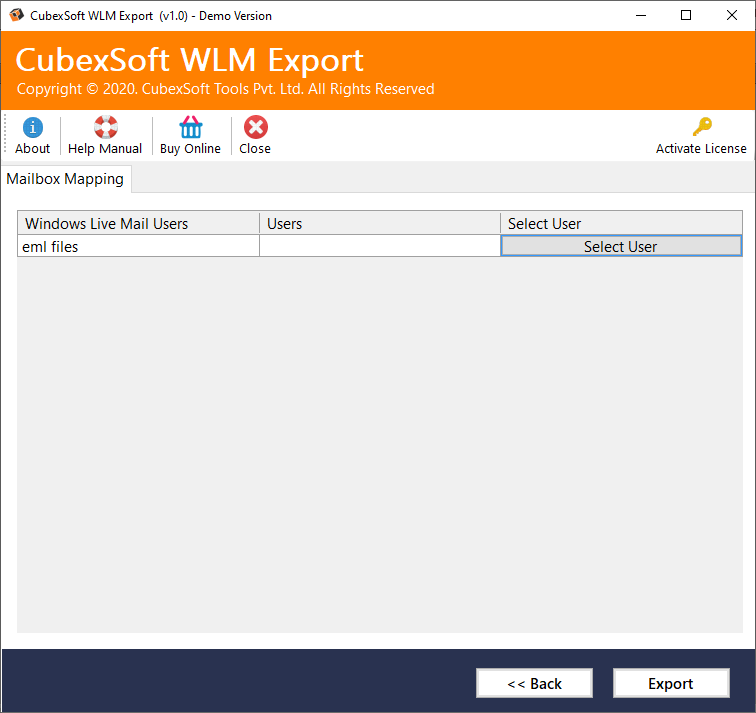Screen dimensions: 756x713
Task: Click the Buy Online basket icon
Action: (x=190, y=128)
